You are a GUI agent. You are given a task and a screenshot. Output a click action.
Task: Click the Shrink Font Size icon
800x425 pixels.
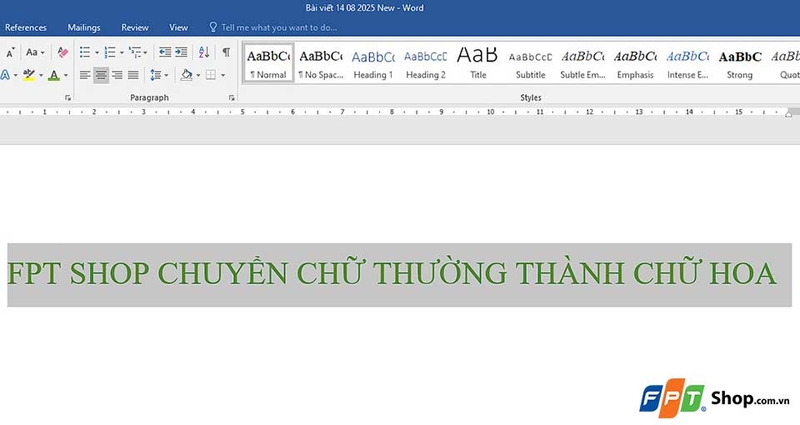pos(10,52)
